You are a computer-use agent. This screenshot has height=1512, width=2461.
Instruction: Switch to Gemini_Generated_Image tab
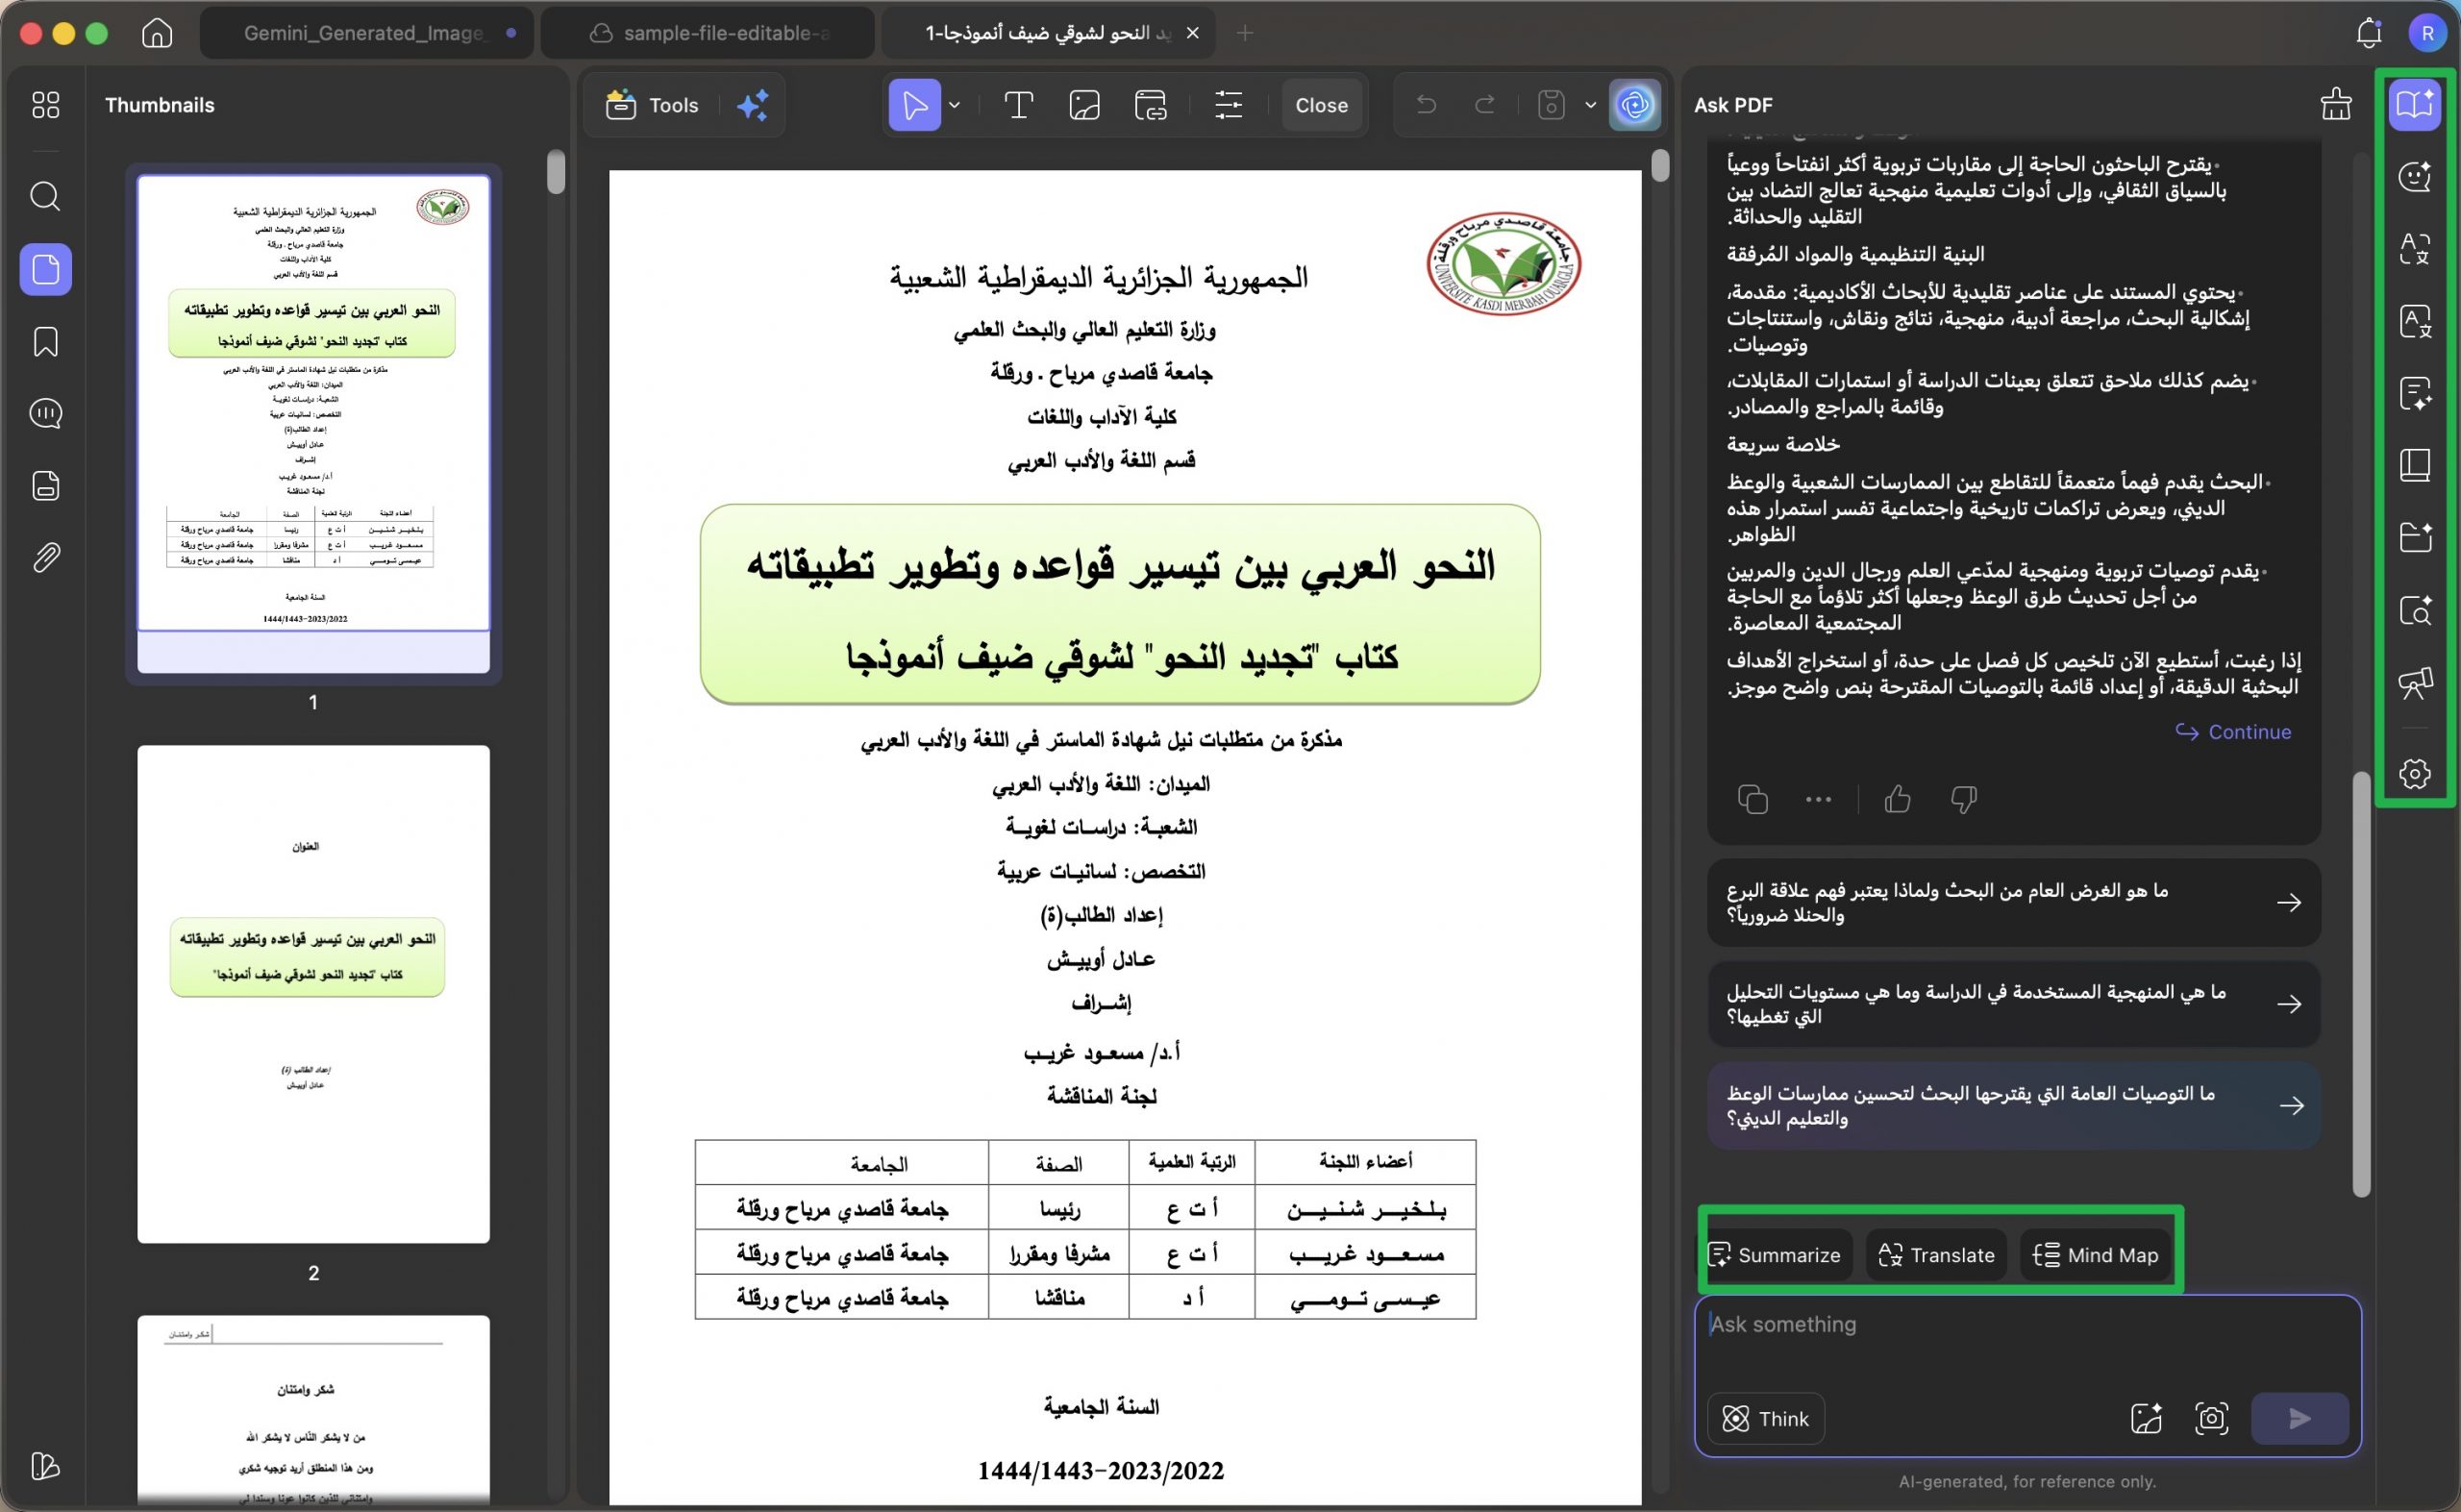pyautogui.click(x=367, y=33)
